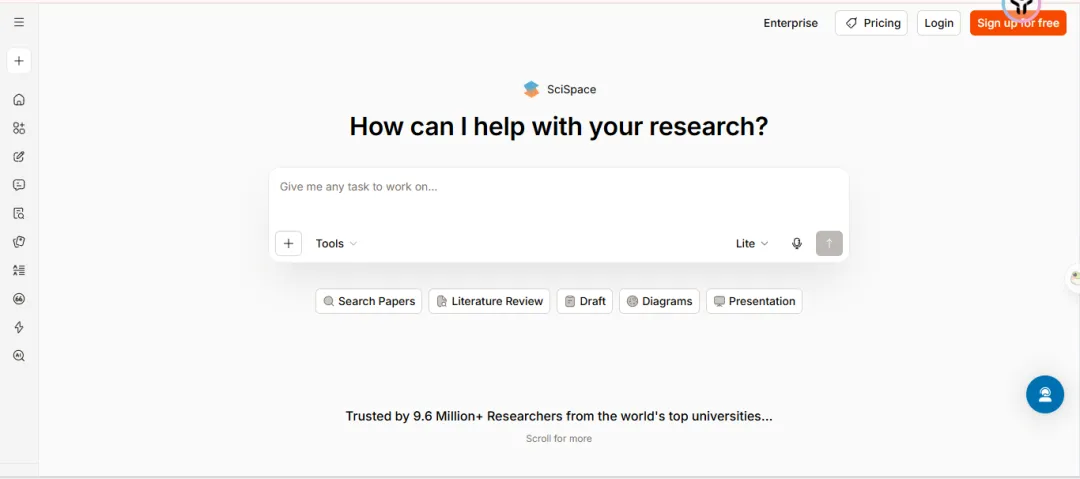The width and height of the screenshot is (1080, 479).
Task: Start a new chat with the sidebar plus button
Action: click(19, 61)
